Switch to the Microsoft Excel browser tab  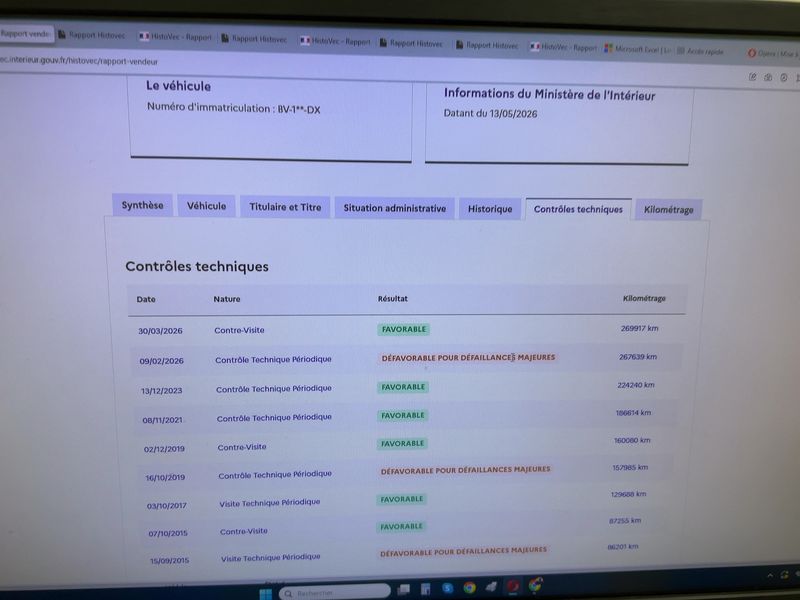point(638,49)
